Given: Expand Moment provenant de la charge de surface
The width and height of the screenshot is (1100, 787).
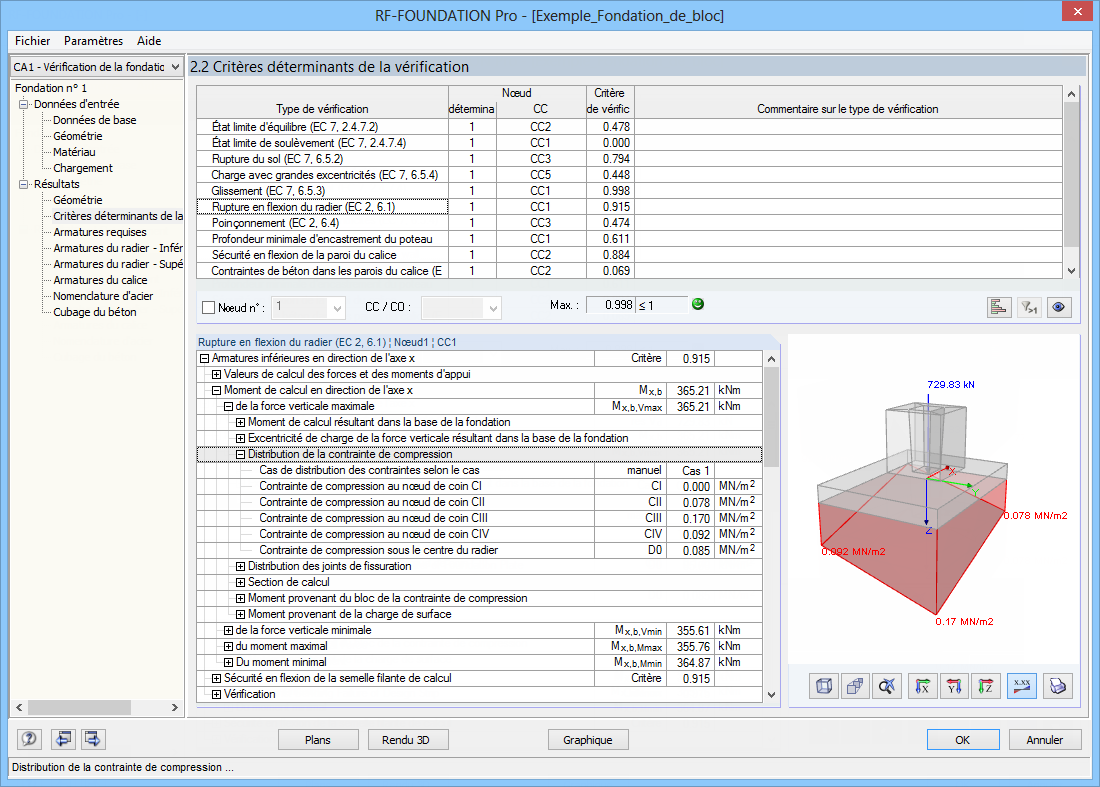Looking at the screenshot, I should pos(241,614).
